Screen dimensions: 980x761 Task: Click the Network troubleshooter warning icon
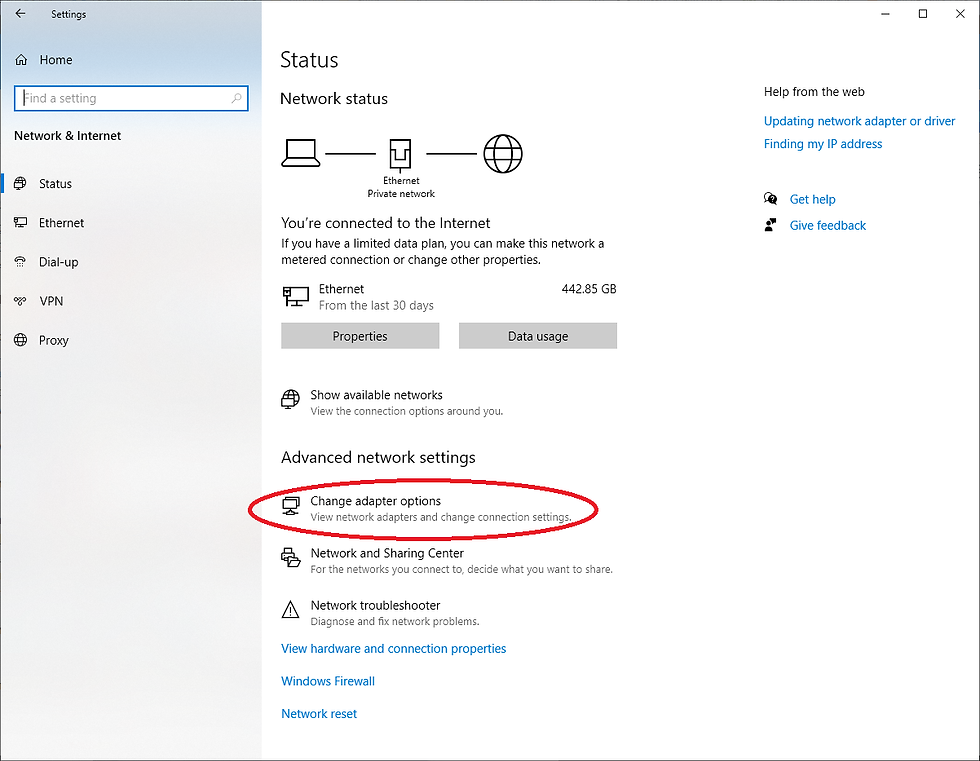pyautogui.click(x=290, y=609)
